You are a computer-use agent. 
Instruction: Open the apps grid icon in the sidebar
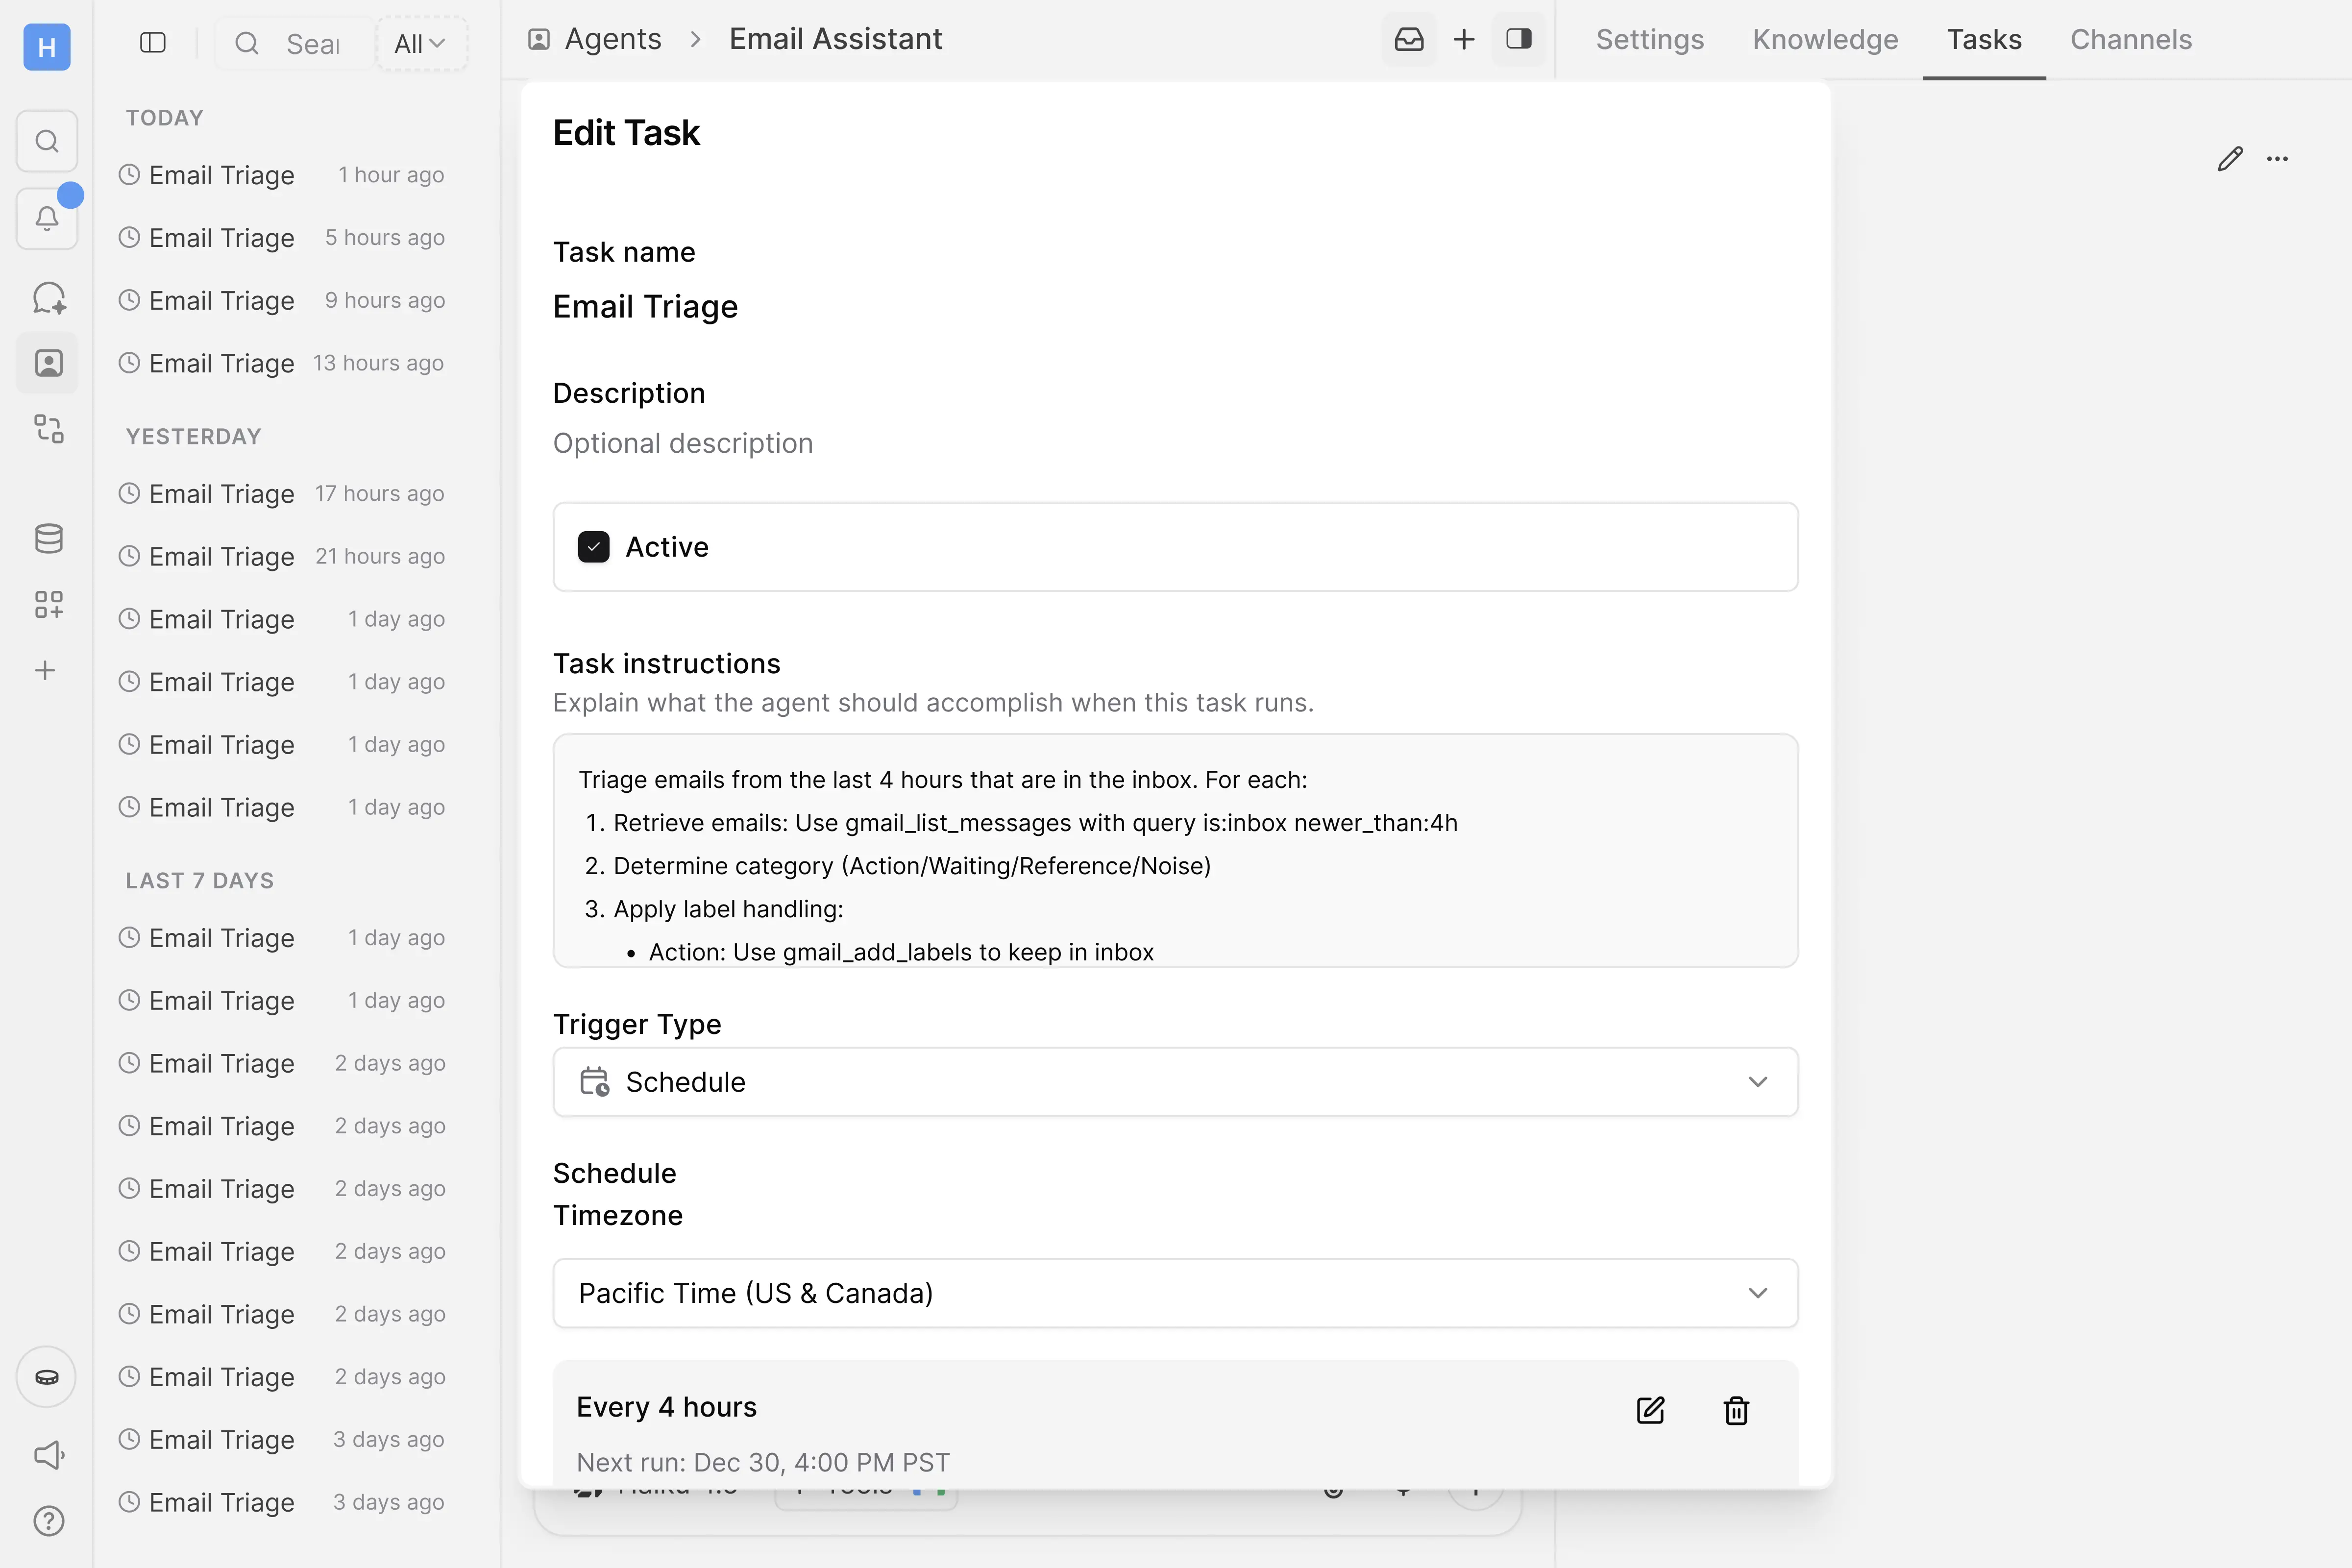[46, 604]
